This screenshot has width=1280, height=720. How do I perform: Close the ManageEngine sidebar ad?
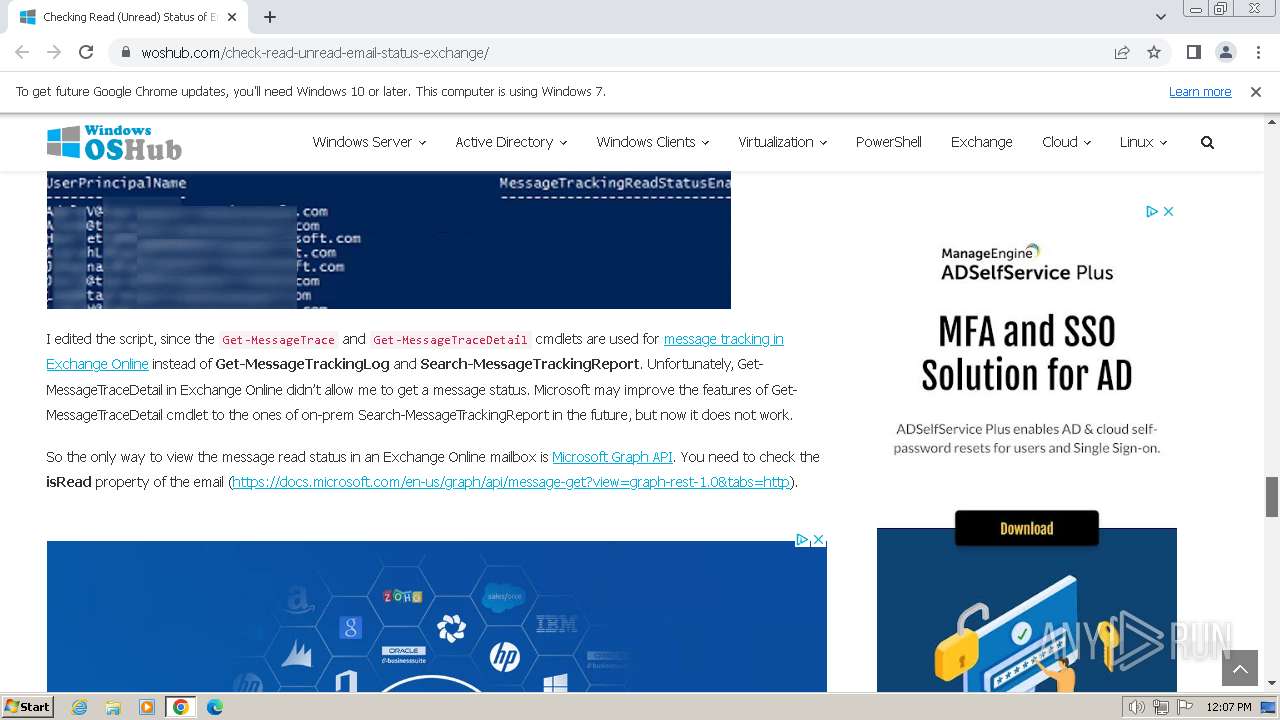click(x=1168, y=211)
